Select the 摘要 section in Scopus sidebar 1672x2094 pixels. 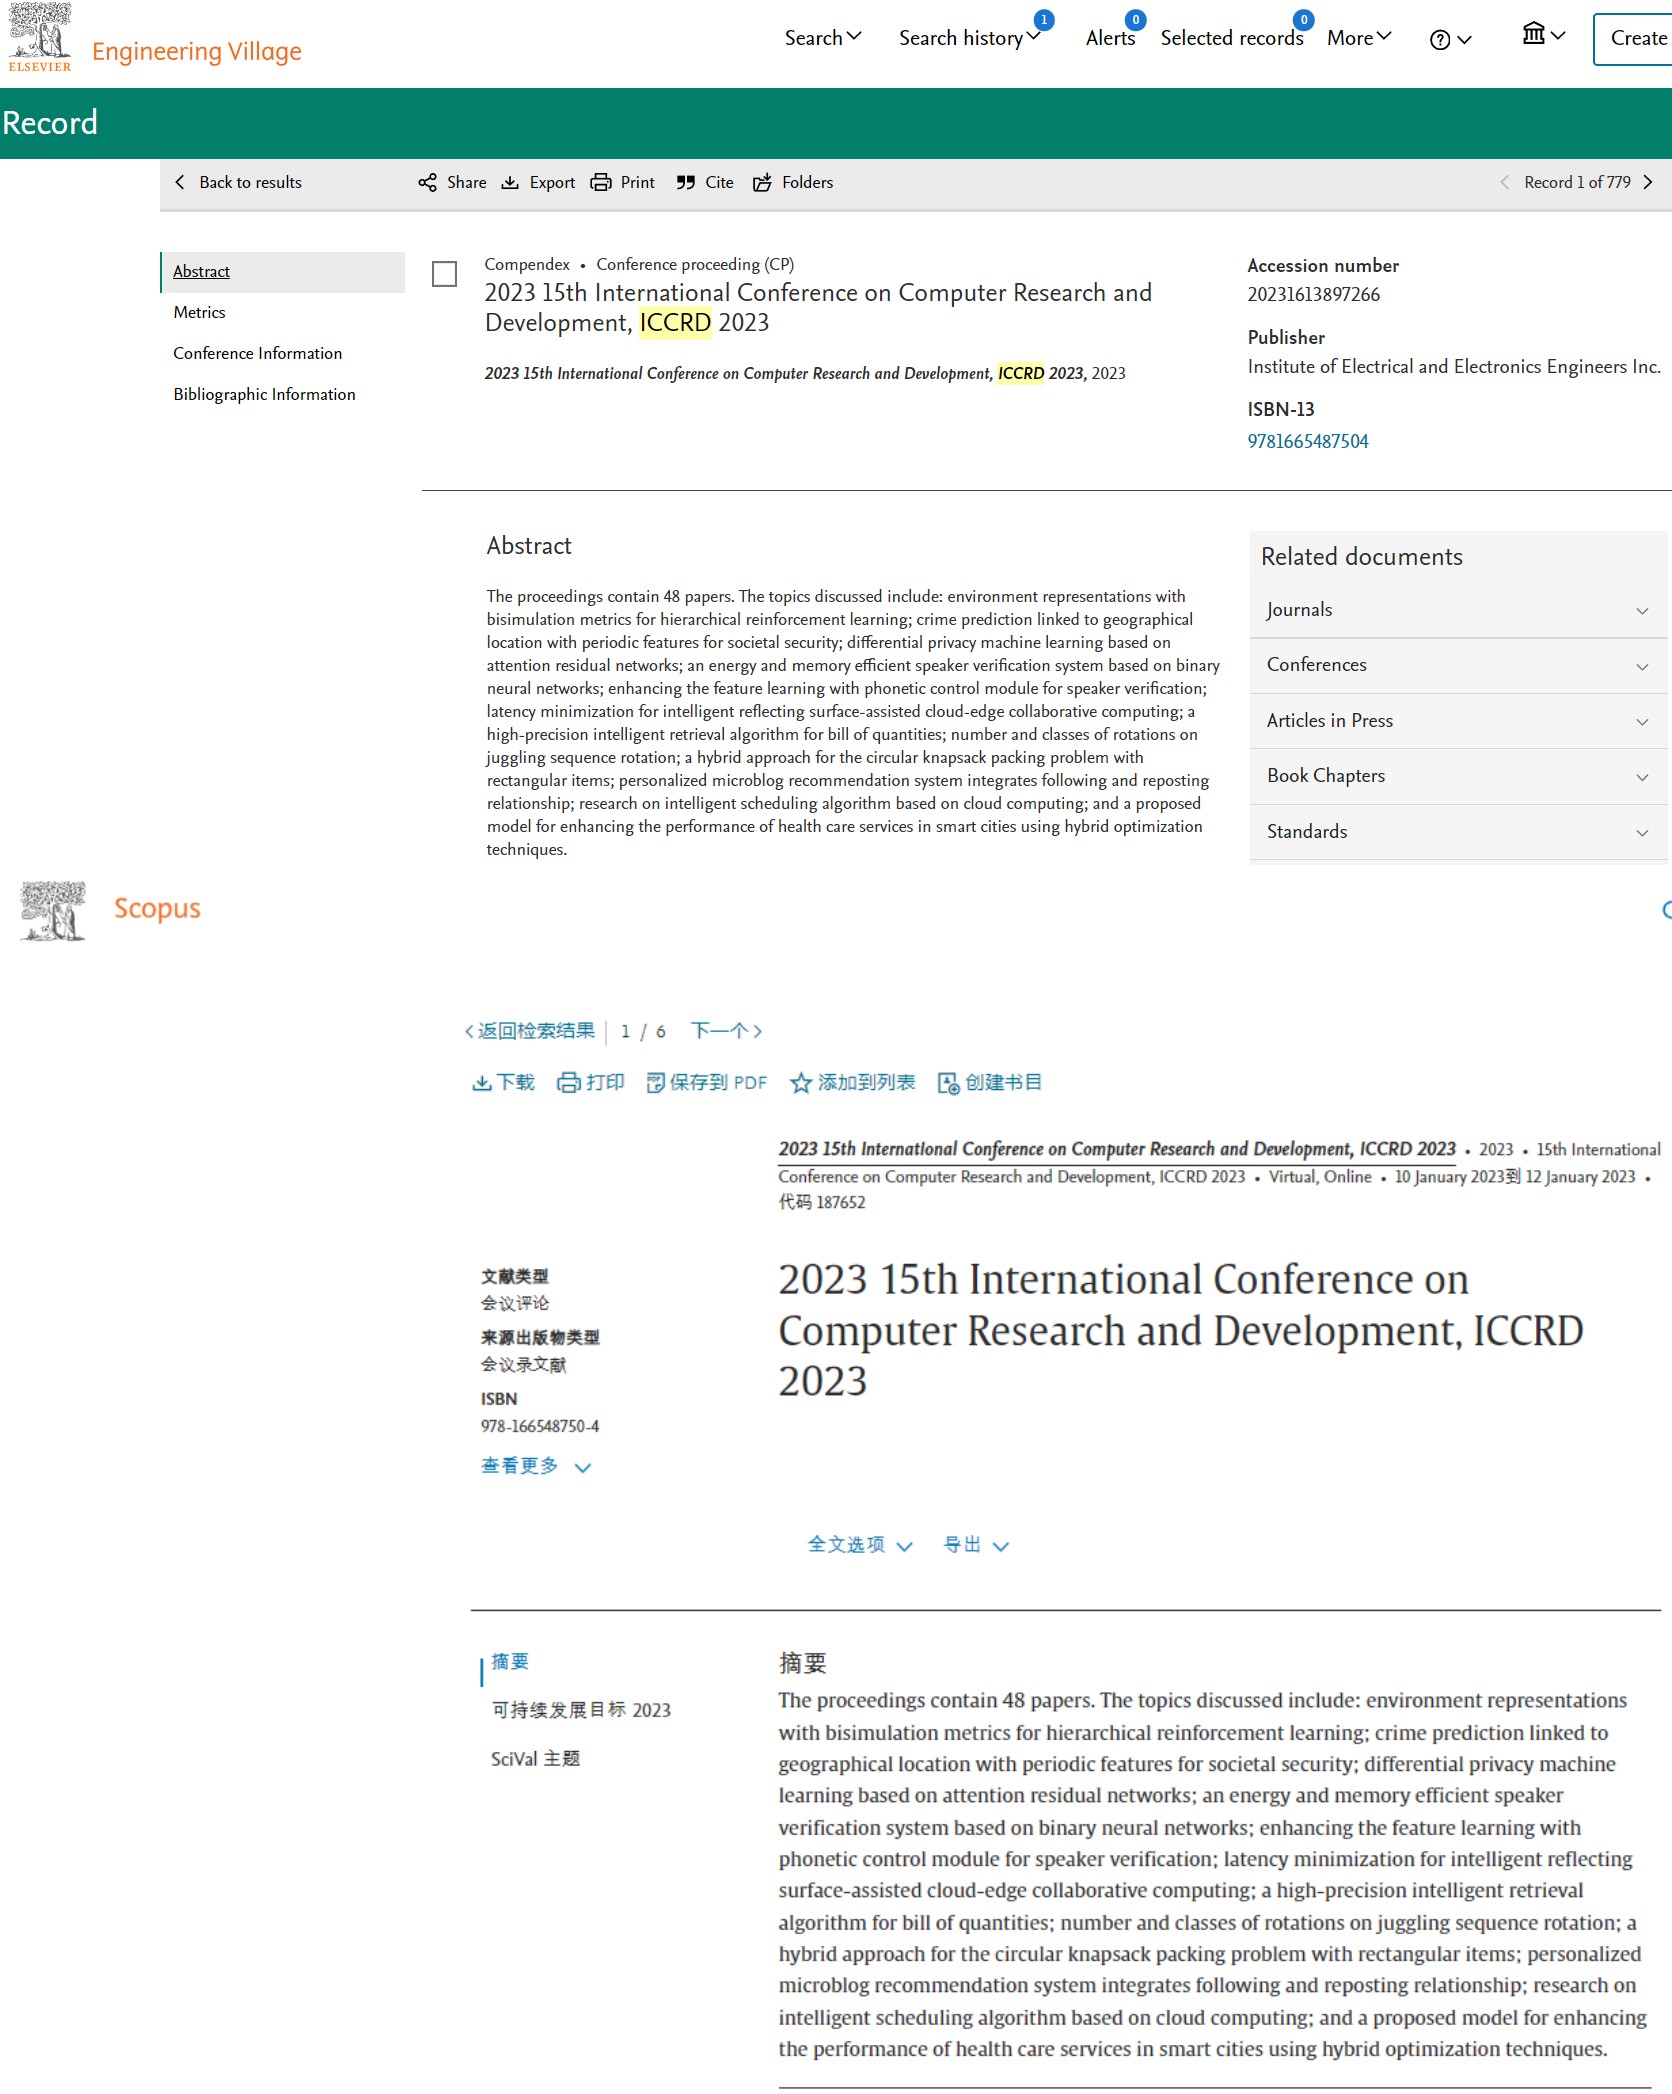510,1662
